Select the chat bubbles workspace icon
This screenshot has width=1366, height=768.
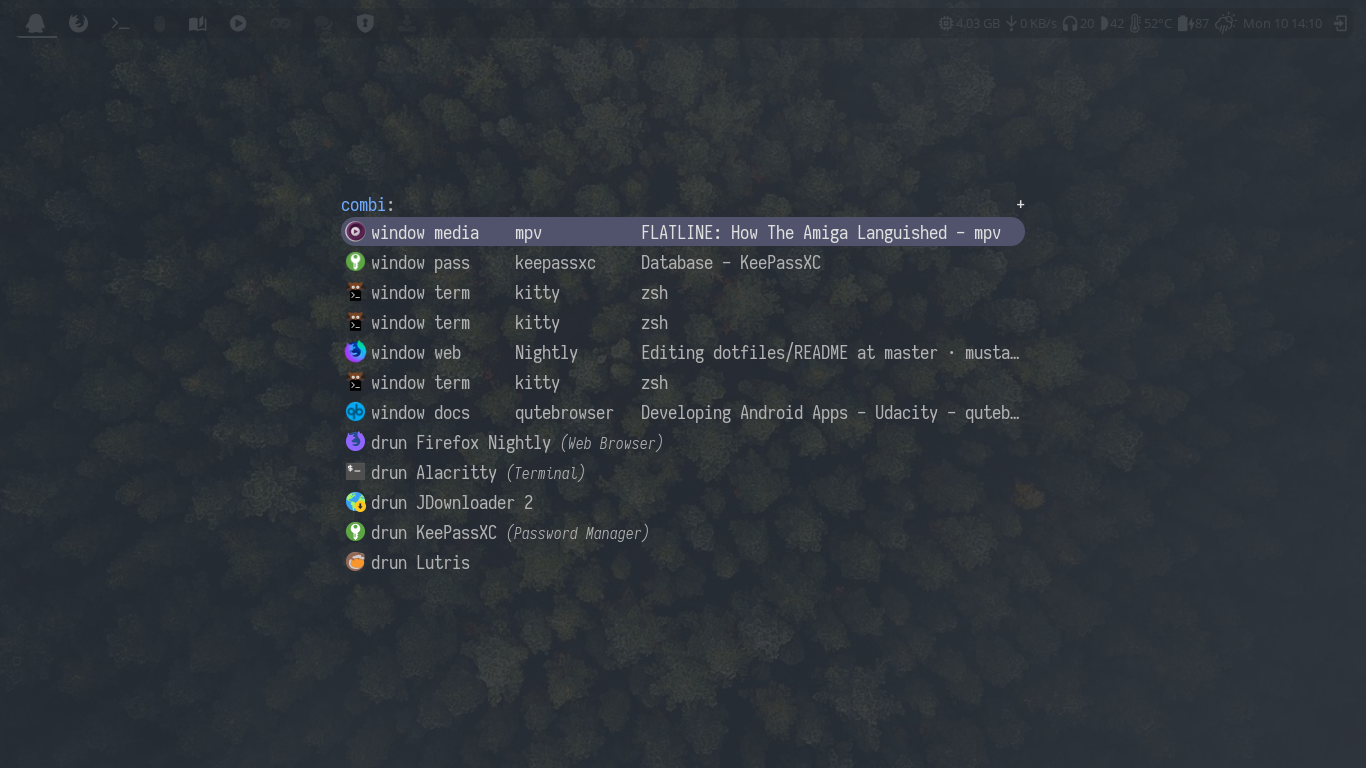click(323, 23)
